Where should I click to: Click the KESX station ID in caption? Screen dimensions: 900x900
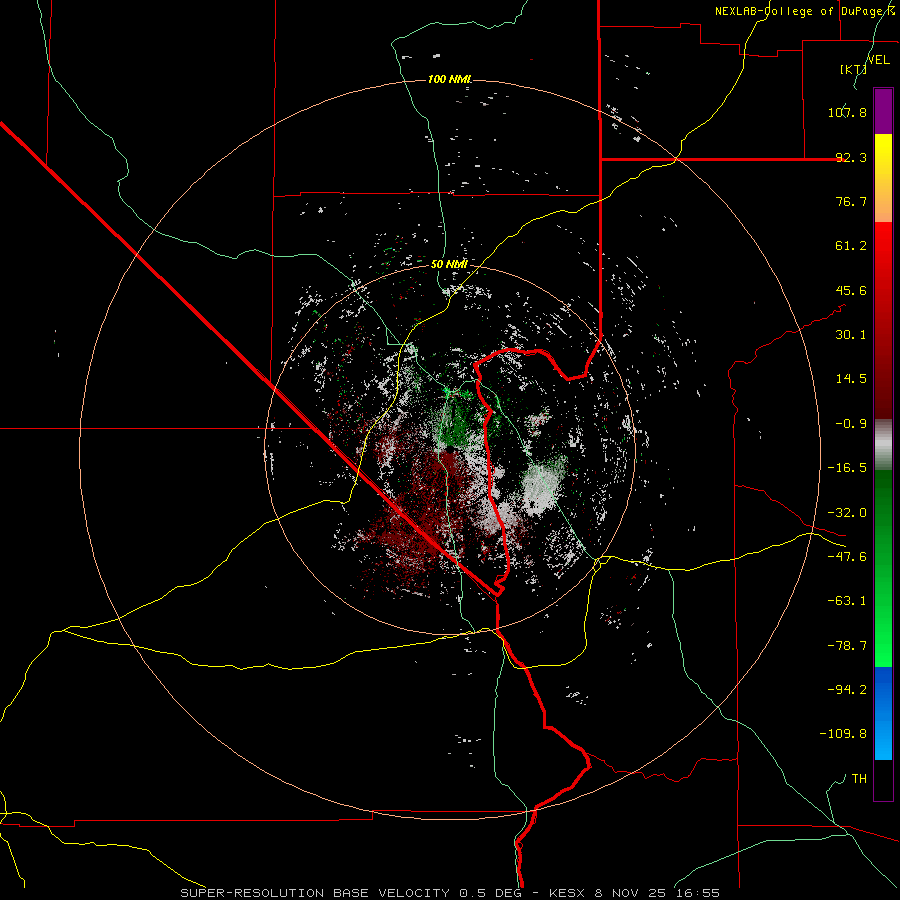click(569, 893)
